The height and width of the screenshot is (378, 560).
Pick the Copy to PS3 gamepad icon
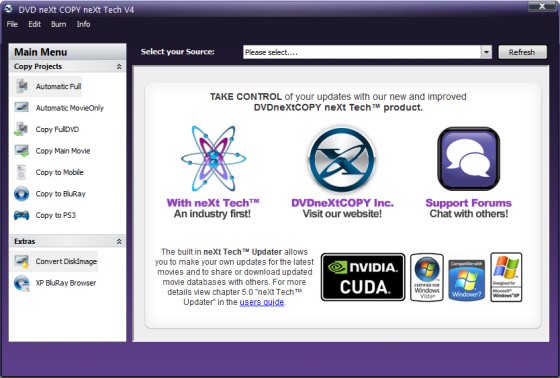[21, 215]
